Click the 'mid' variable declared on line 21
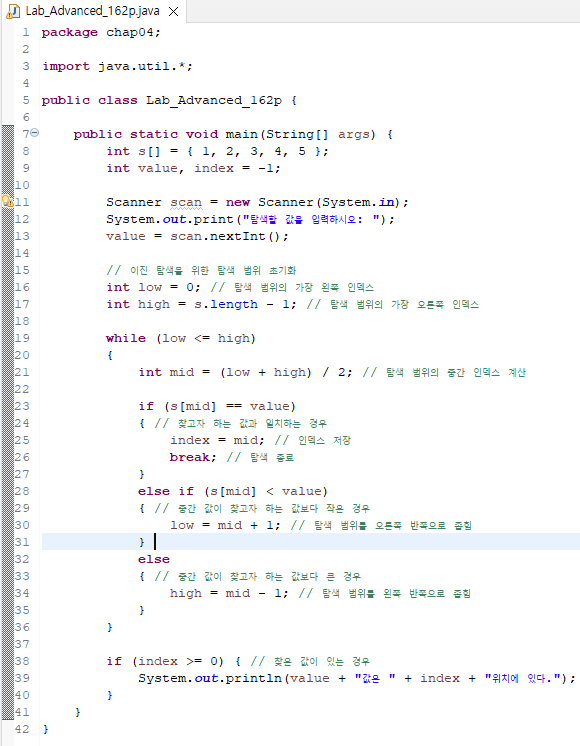Screen dimensions: 580x746 tap(182, 372)
